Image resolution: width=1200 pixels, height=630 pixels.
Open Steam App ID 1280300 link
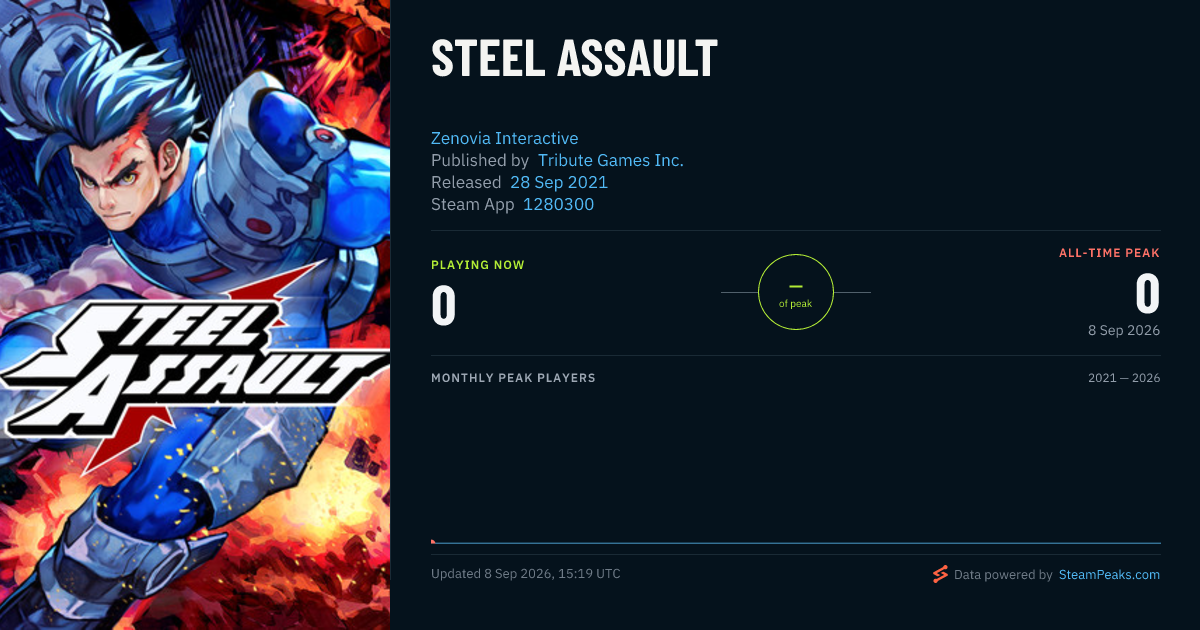559,204
